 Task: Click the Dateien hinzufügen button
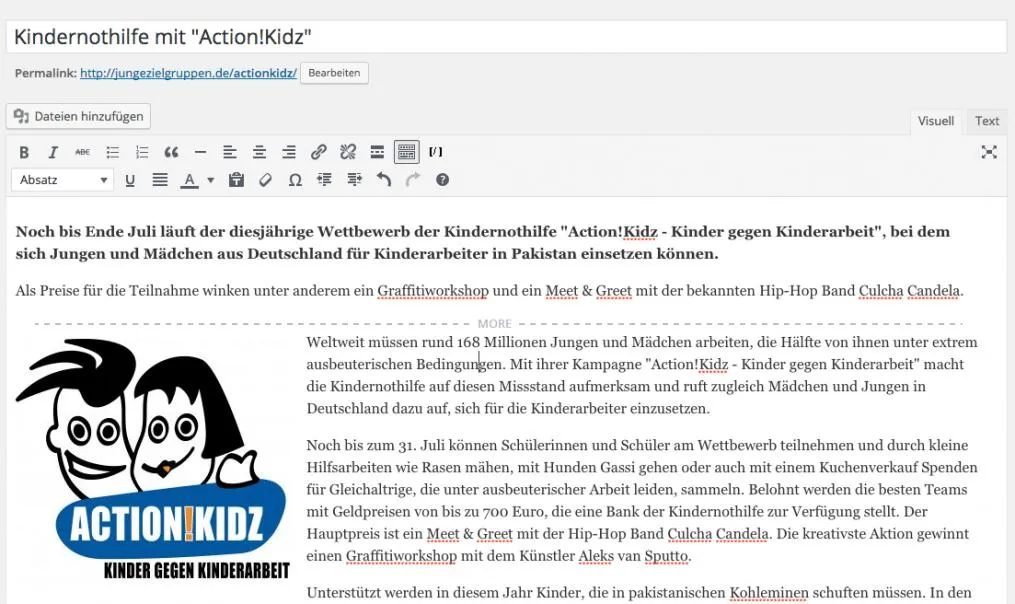[78, 116]
